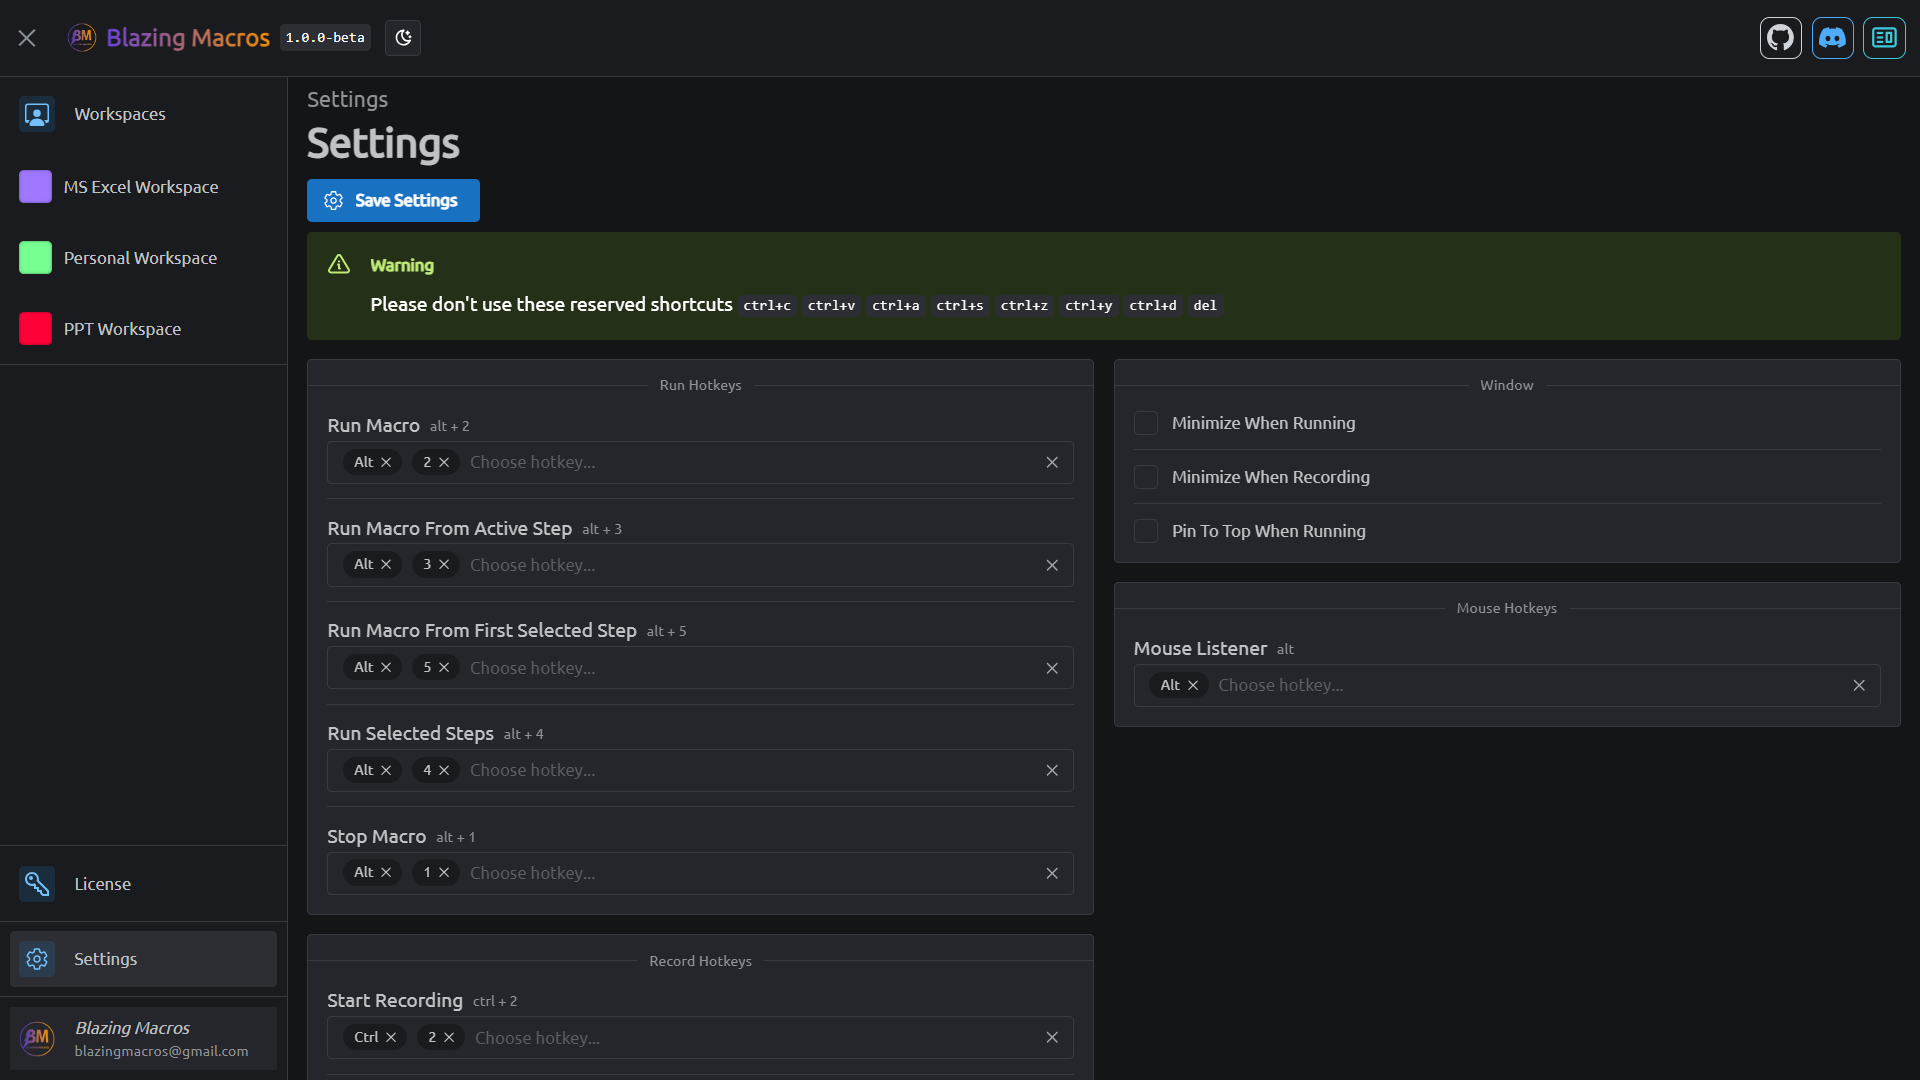Close the sidebar with X icon

27,38
